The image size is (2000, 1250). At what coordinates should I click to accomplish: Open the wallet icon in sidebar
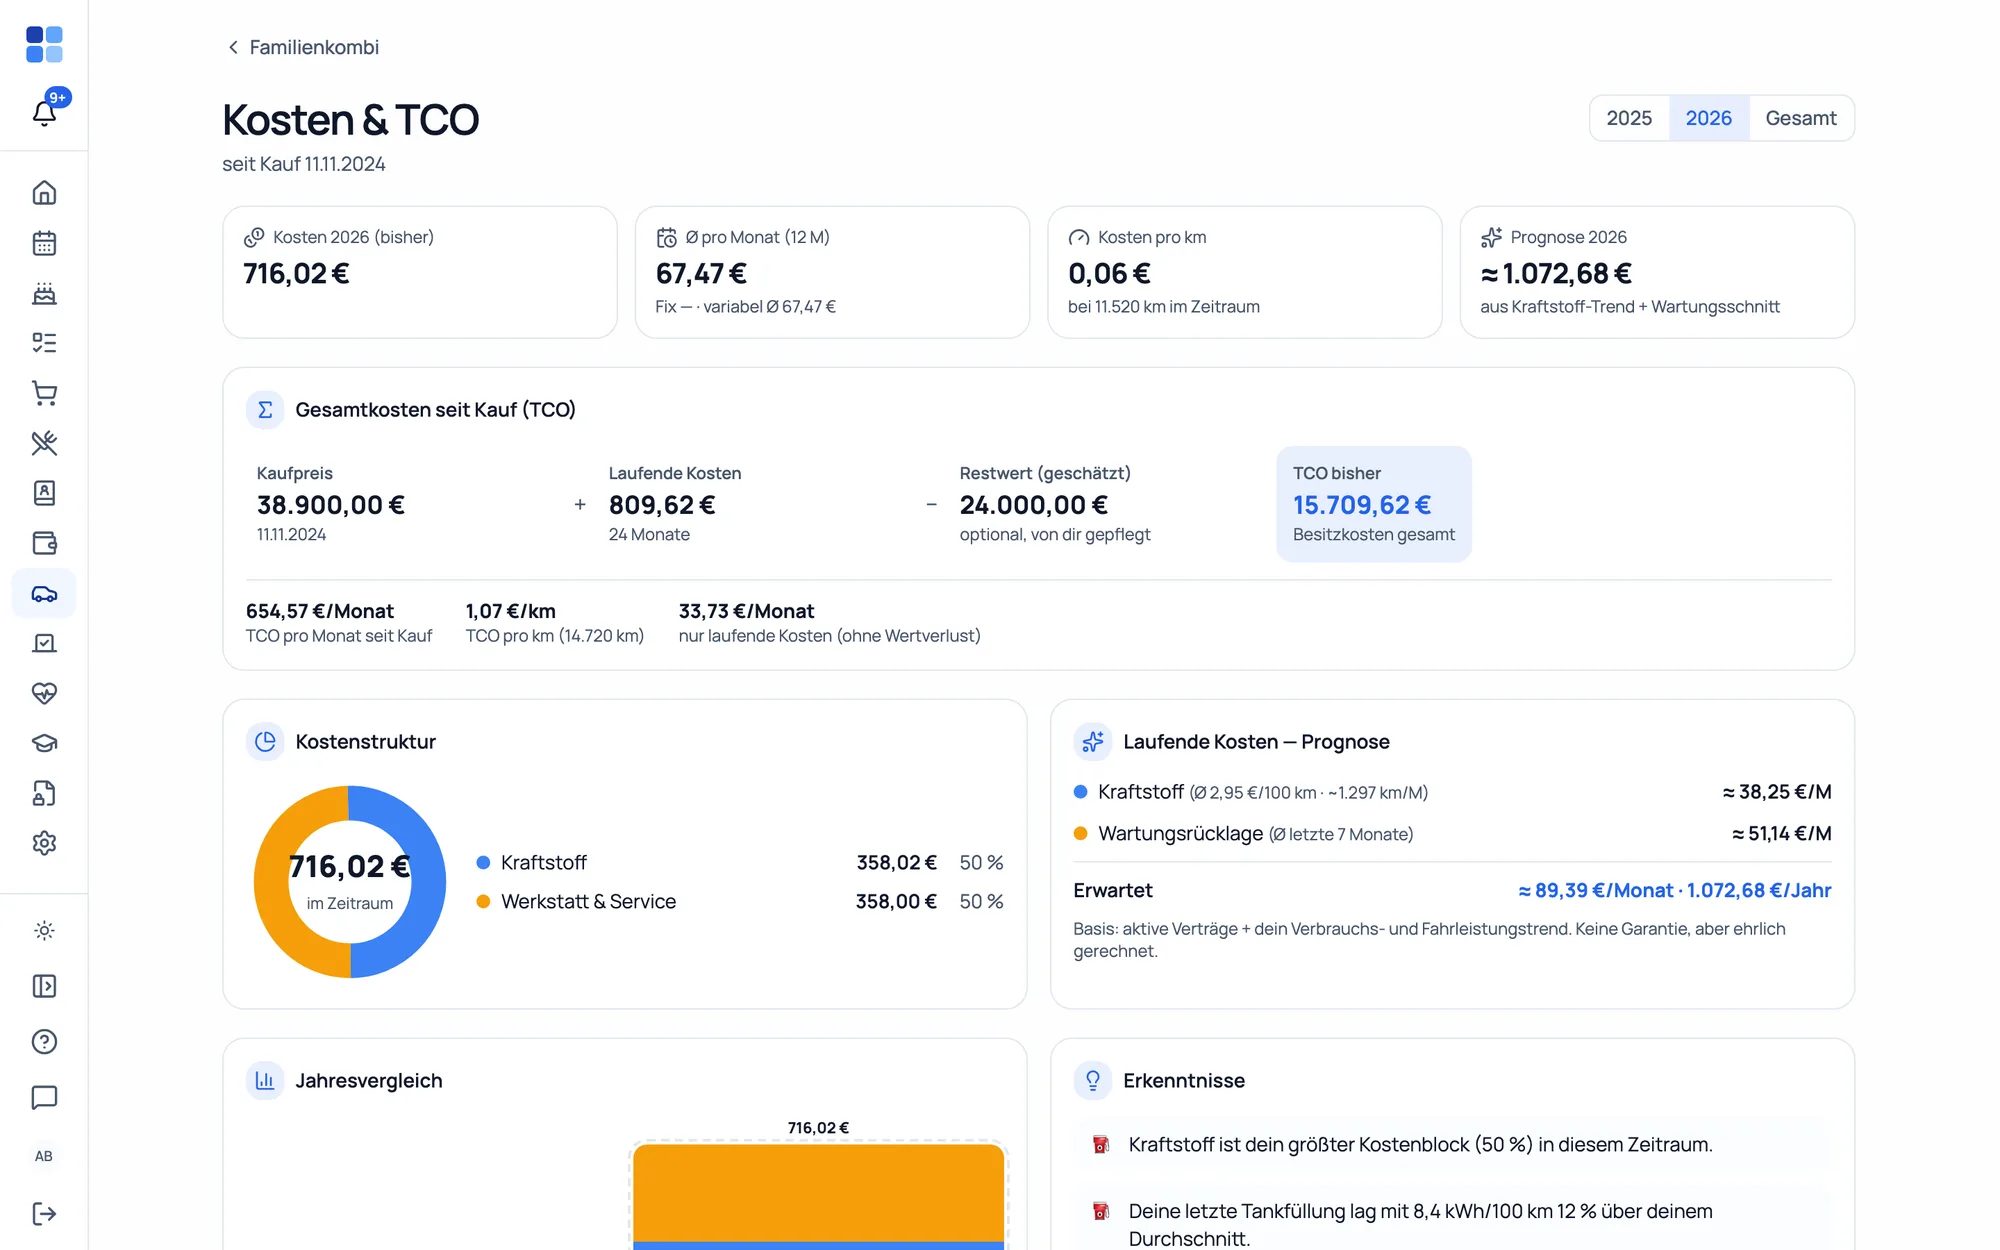44,543
